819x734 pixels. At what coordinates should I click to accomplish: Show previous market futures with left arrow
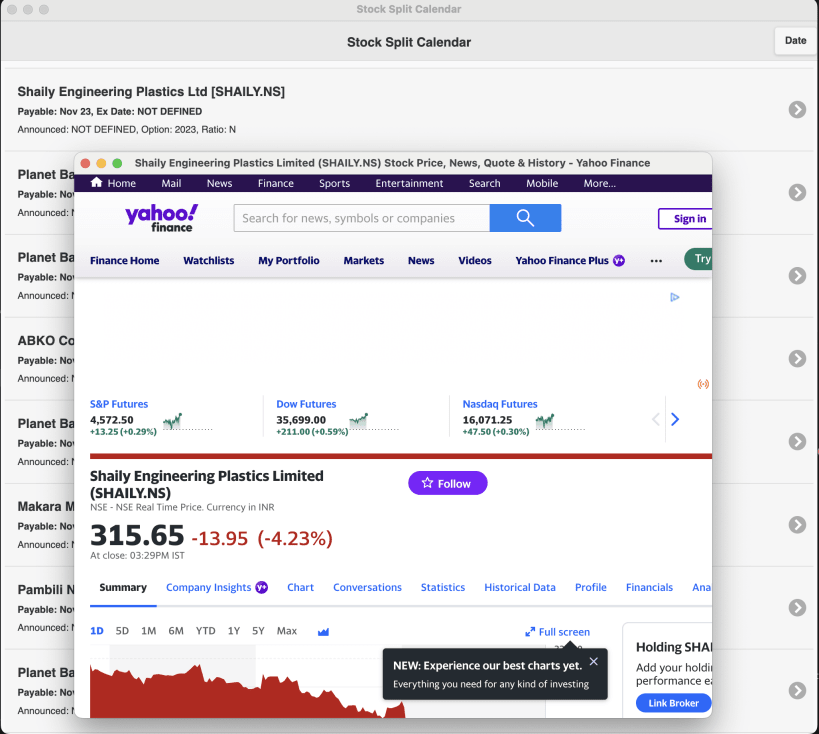point(656,419)
